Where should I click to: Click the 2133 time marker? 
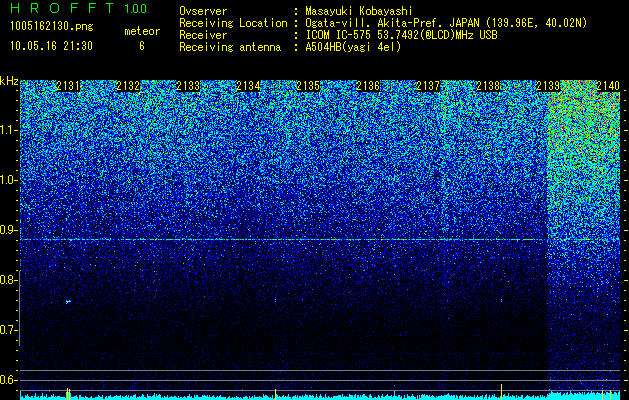188,86
